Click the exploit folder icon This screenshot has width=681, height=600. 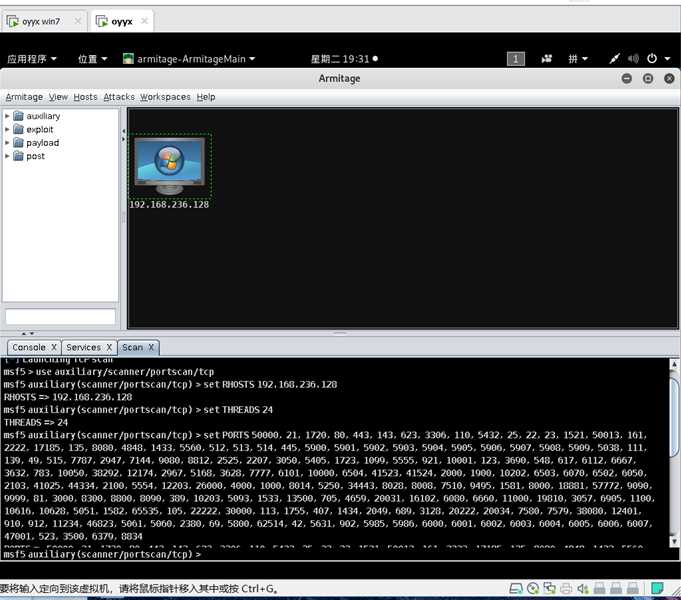click(x=18, y=129)
